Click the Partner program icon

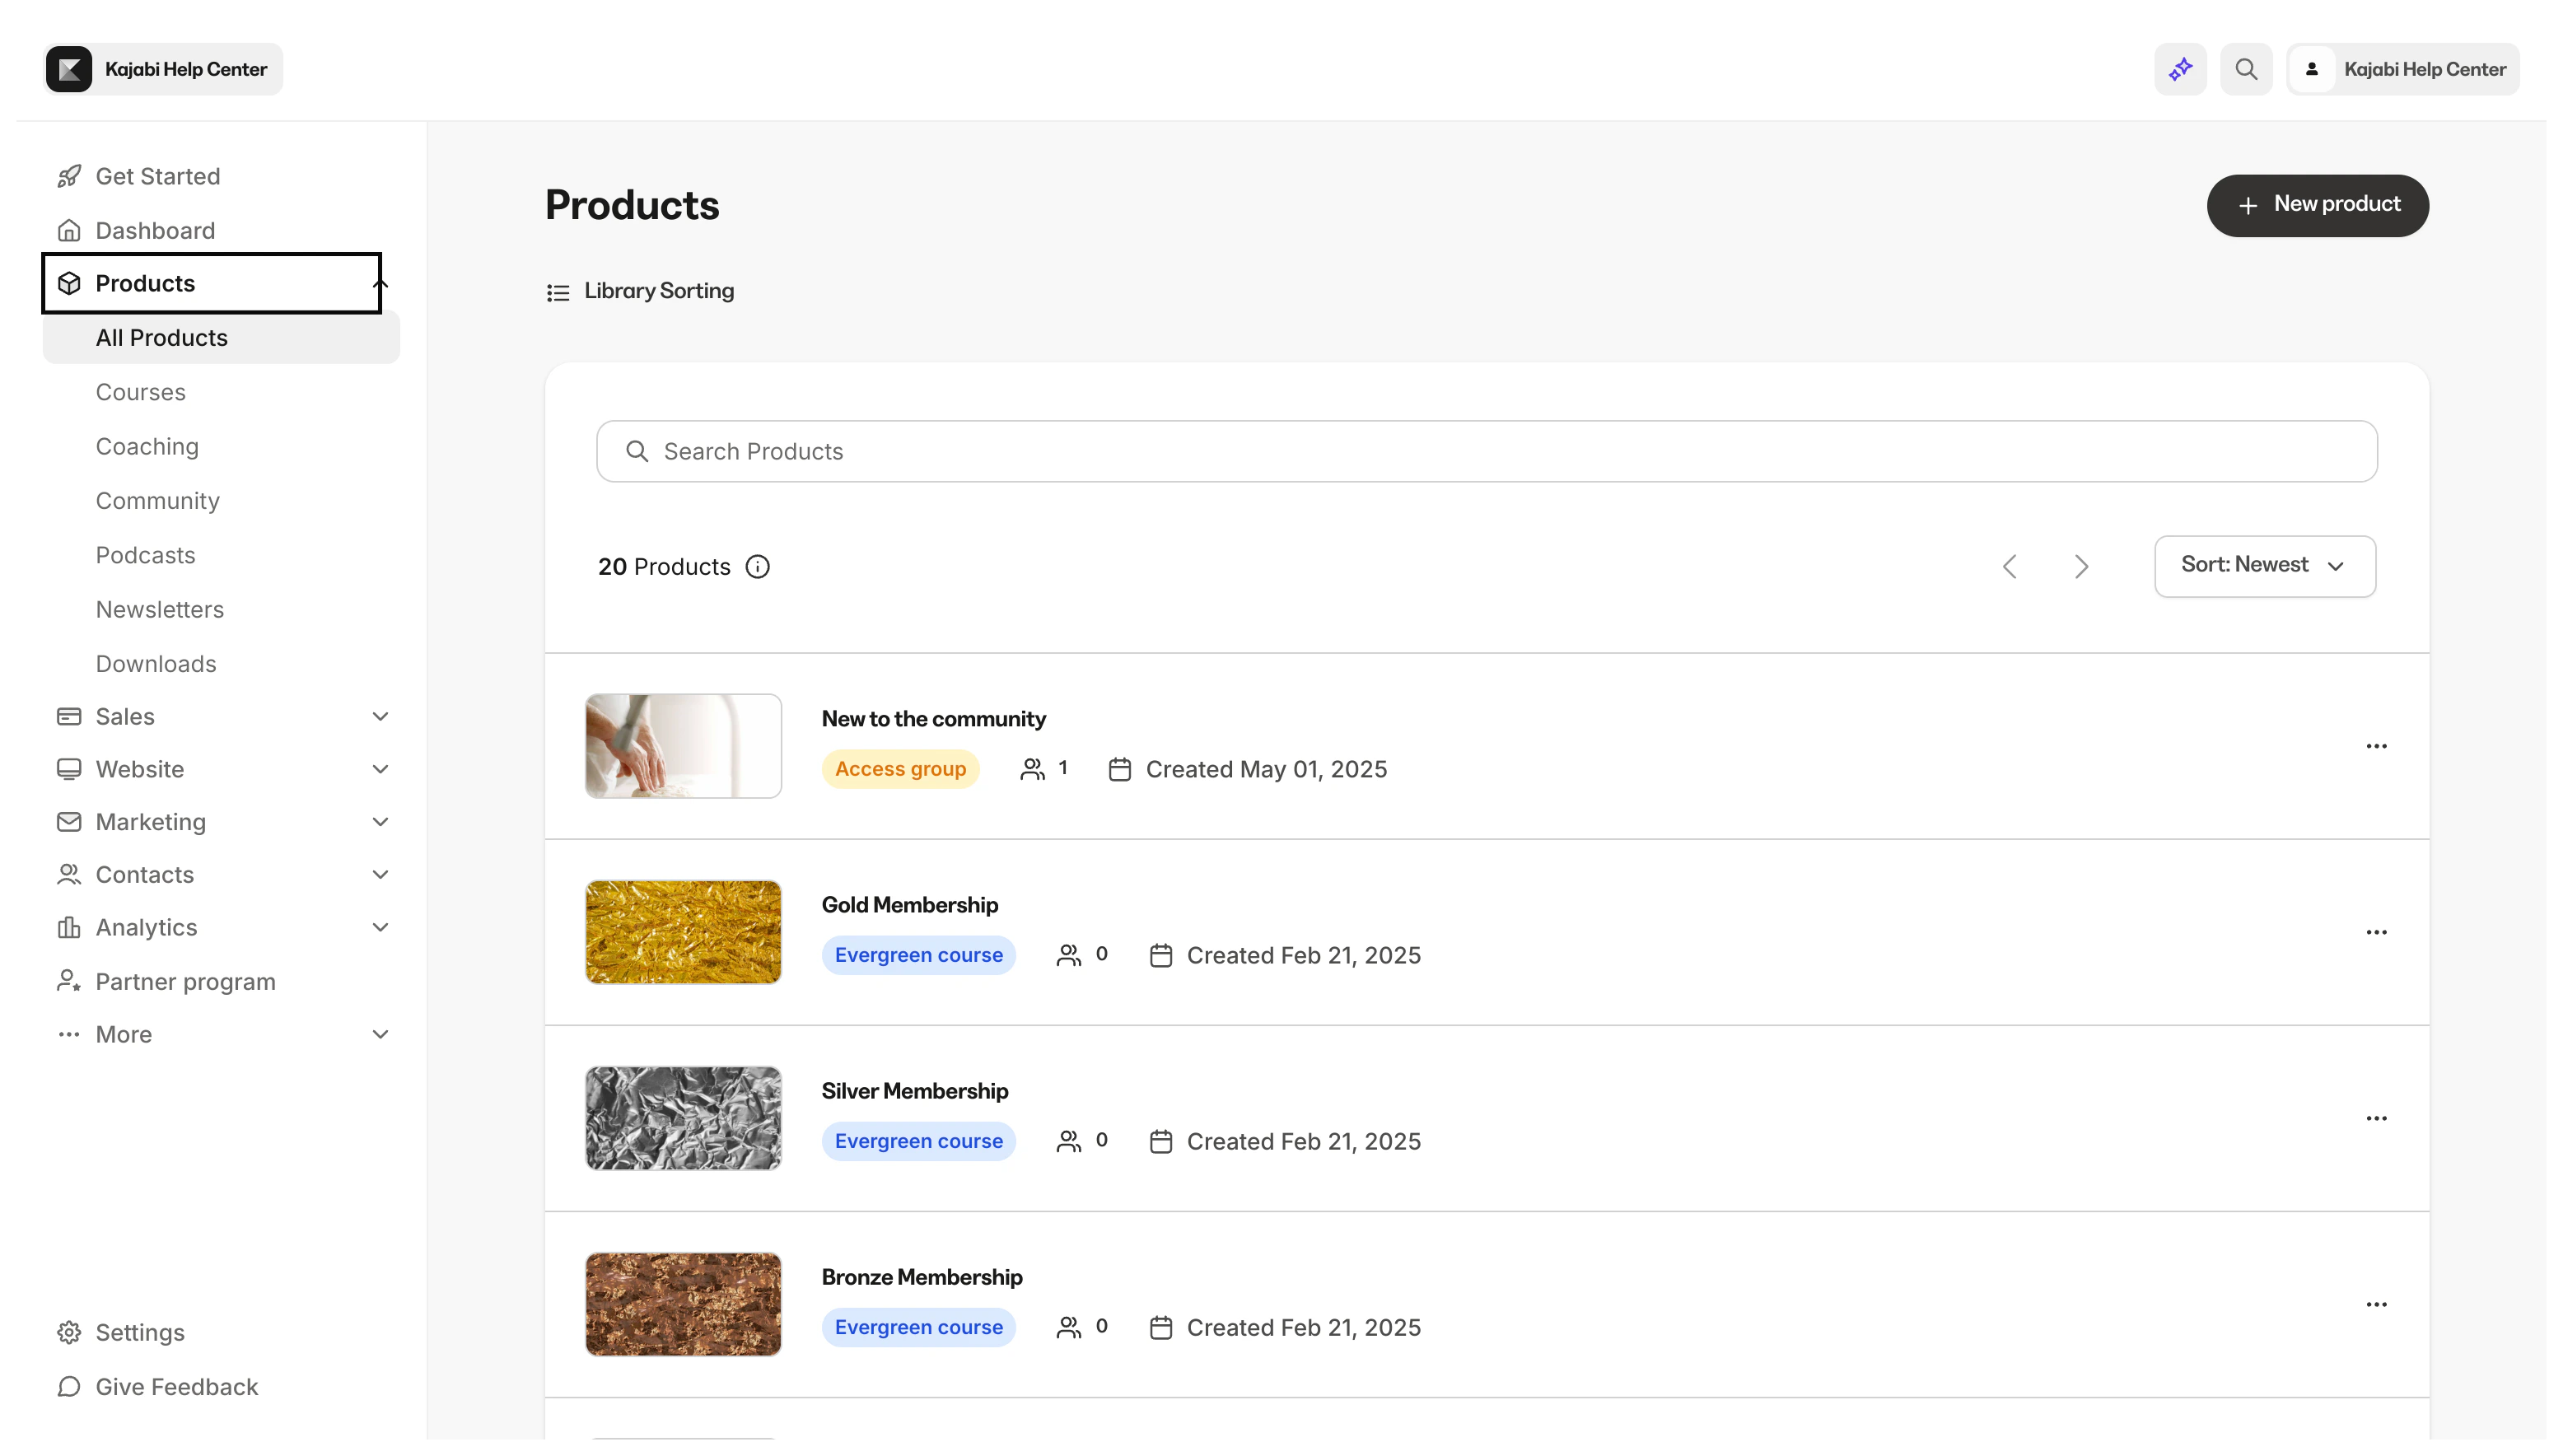(x=69, y=981)
